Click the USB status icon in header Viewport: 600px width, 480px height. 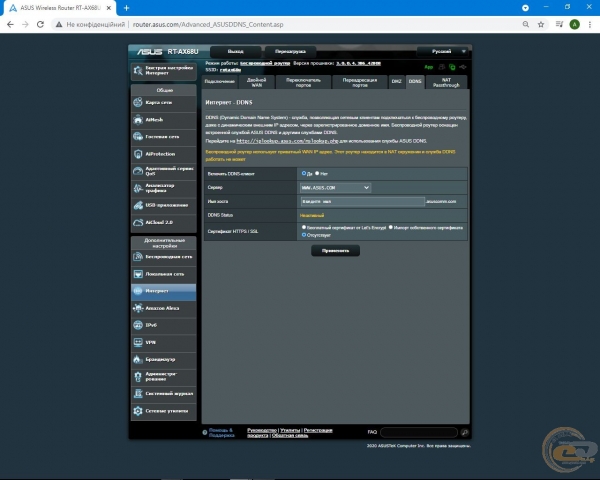463,67
